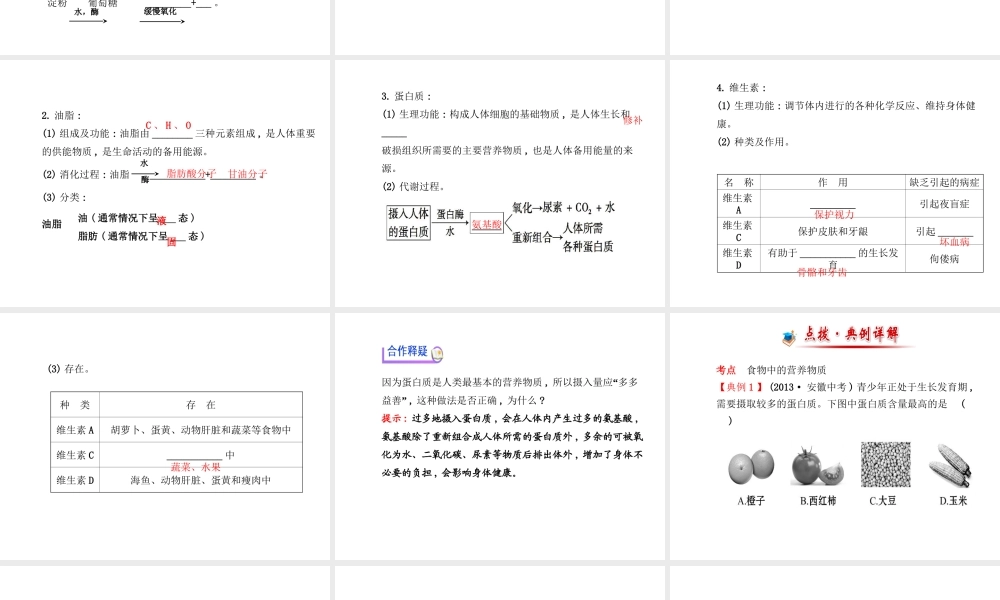The image size is (1000, 600).
Task: Click the boxed text 摄入人体的蛋白质
Action: tap(408, 223)
